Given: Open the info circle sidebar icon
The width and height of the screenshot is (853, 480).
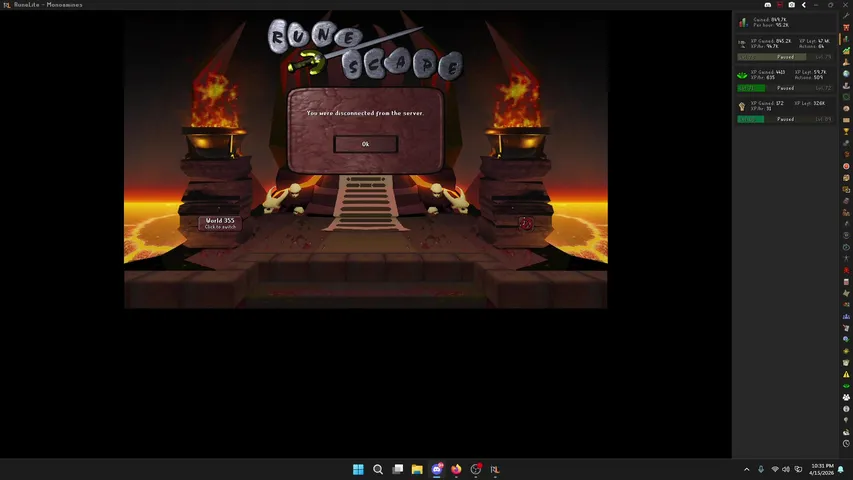Looking at the screenshot, I should pyautogui.click(x=846, y=409).
